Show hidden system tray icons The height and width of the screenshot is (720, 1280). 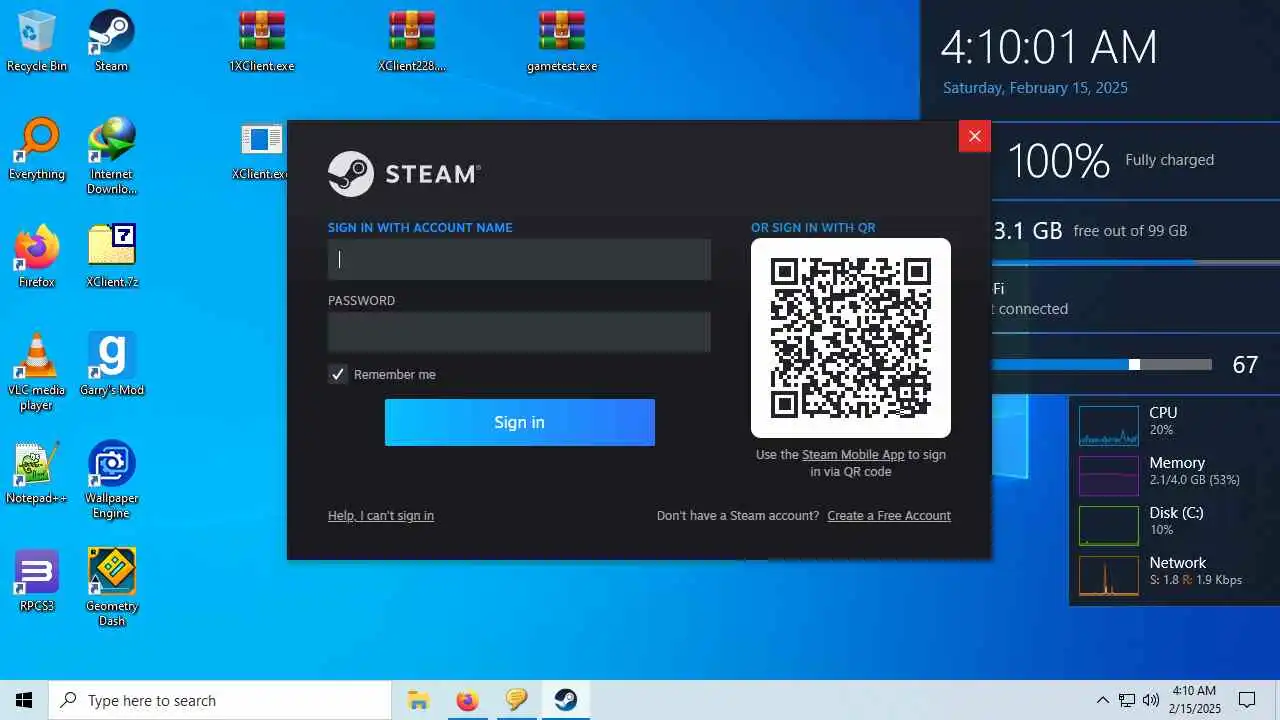[x=1102, y=700]
